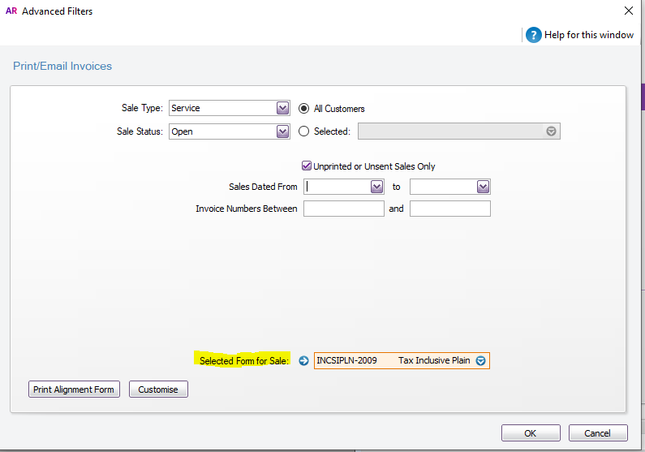Screen dimensions: 645x452
Task: Confirm filters with the OK button
Action: pyautogui.click(x=530, y=433)
